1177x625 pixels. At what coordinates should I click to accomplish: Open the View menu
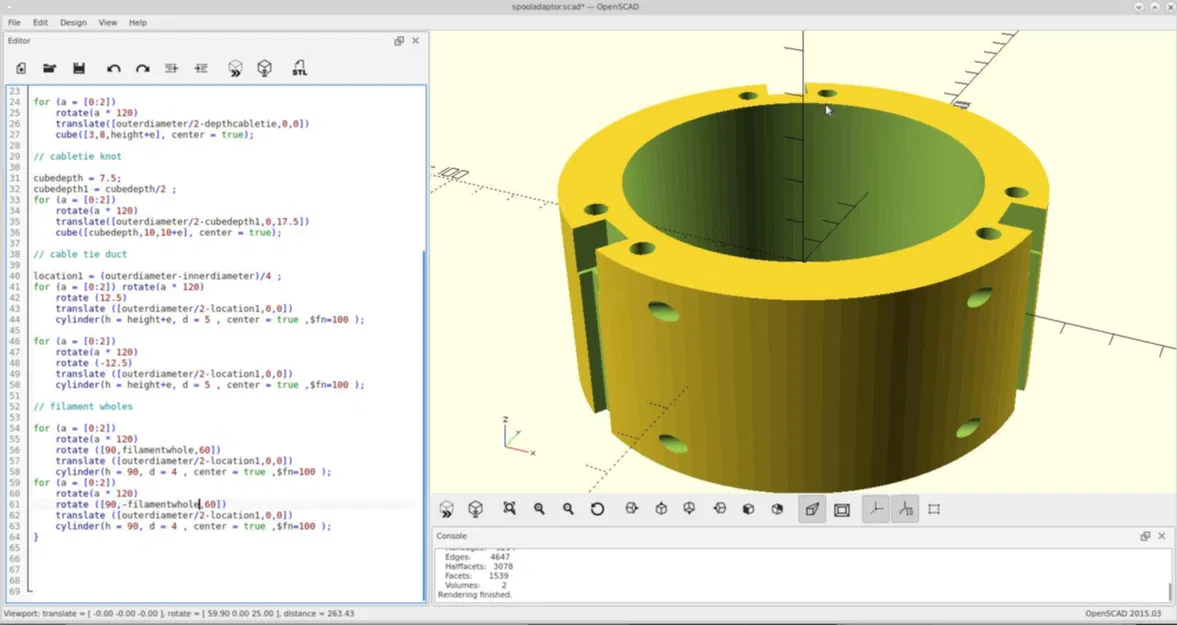tap(107, 22)
